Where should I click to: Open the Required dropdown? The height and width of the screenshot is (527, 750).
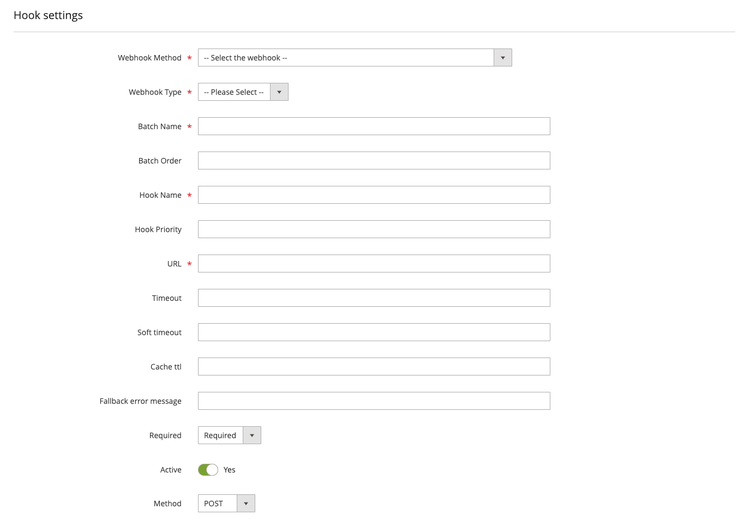click(230, 435)
